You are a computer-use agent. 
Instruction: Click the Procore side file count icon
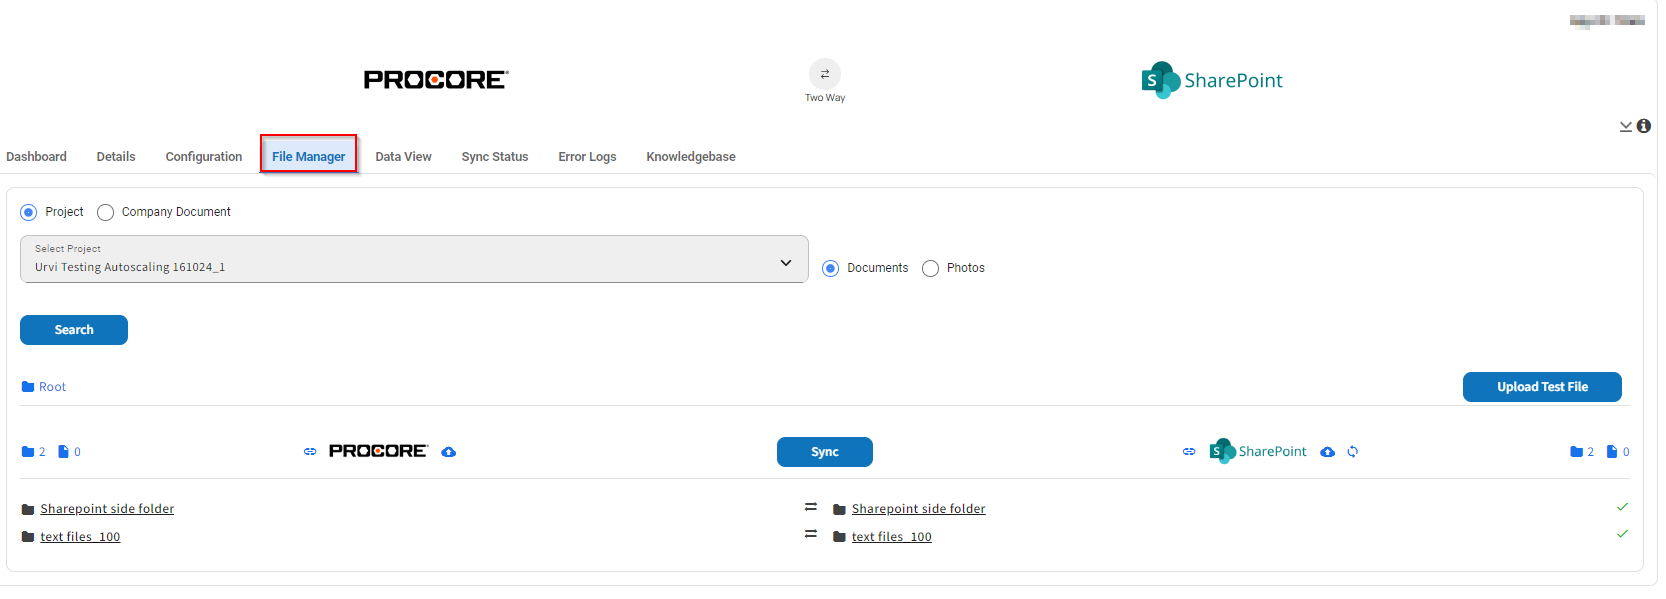[64, 452]
